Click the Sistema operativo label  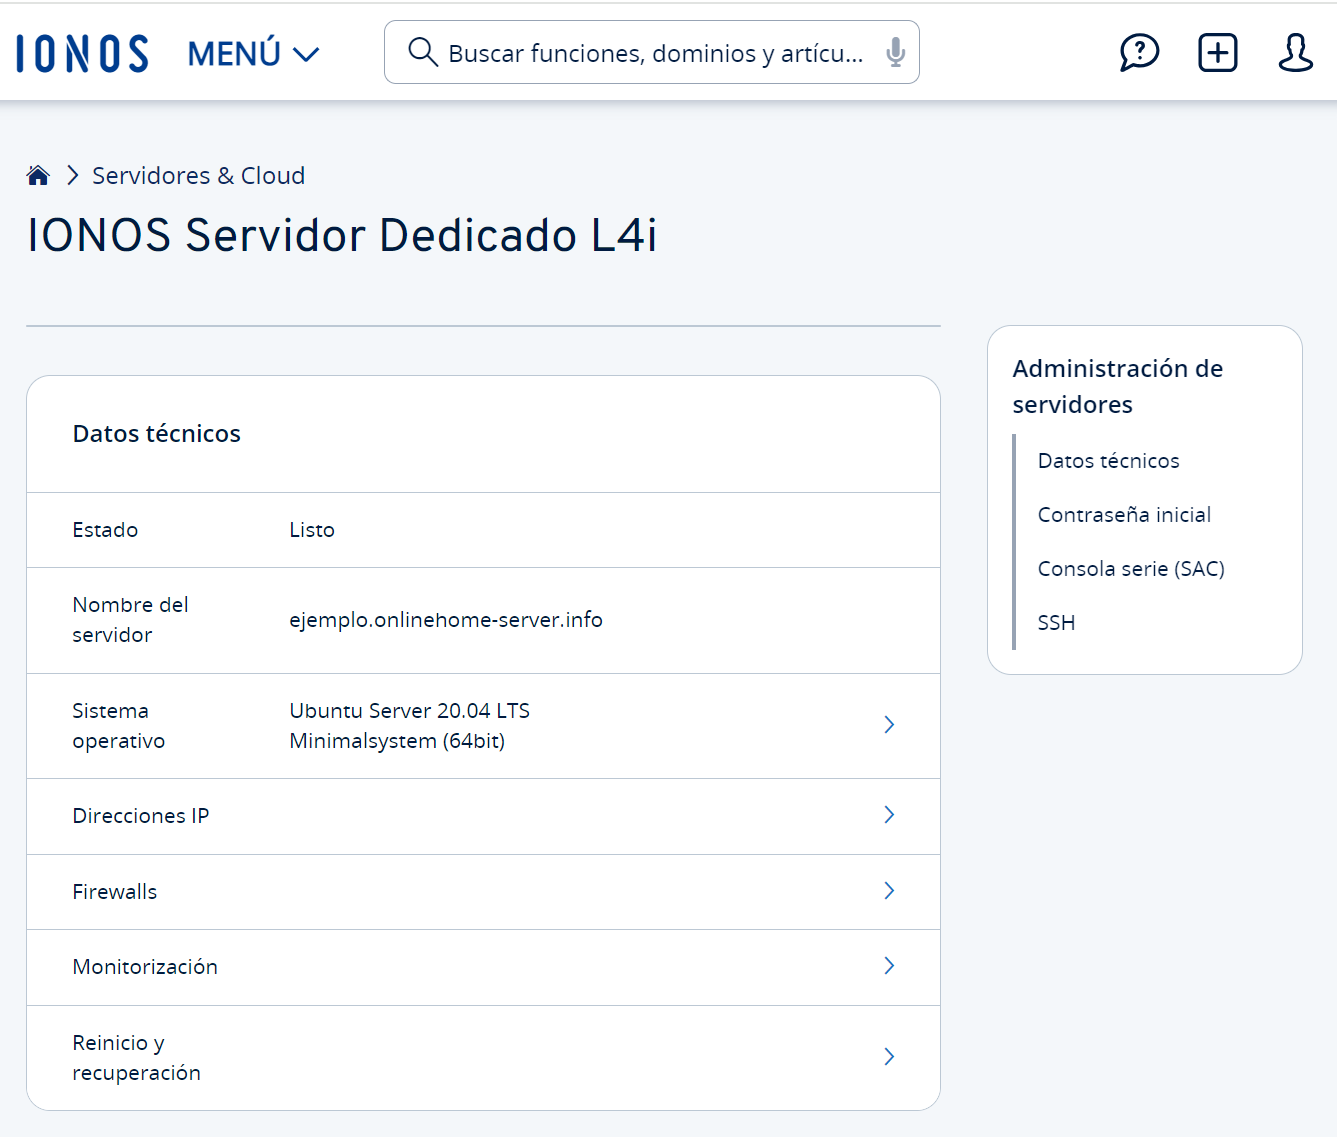[119, 726]
